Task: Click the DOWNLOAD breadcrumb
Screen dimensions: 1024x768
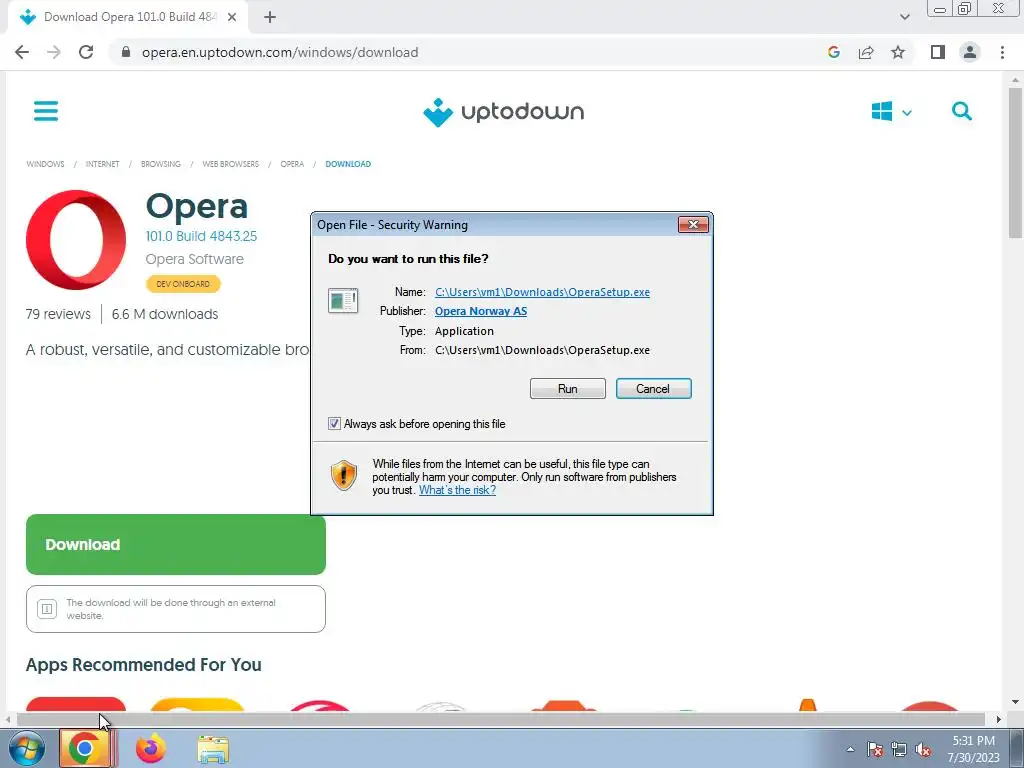Action: point(348,164)
